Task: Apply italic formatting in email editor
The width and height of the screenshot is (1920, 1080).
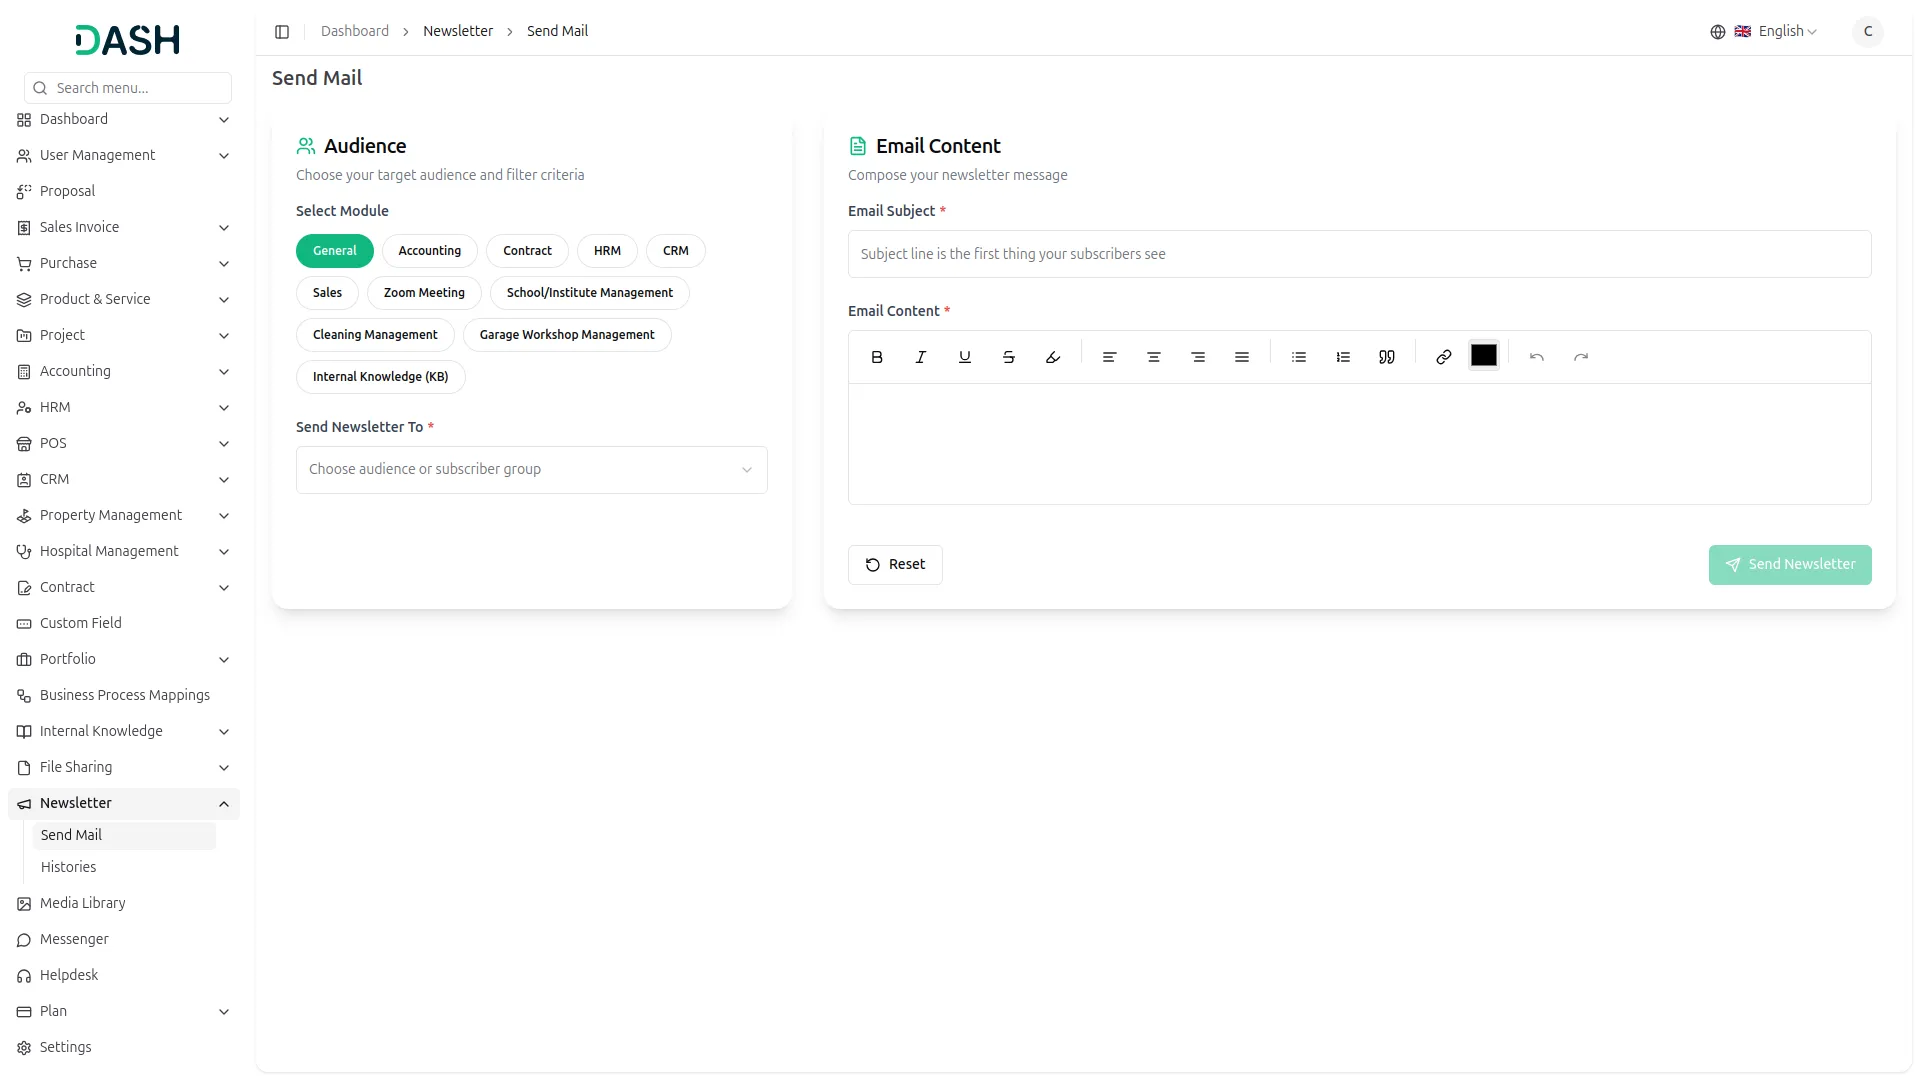Action: [x=921, y=357]
